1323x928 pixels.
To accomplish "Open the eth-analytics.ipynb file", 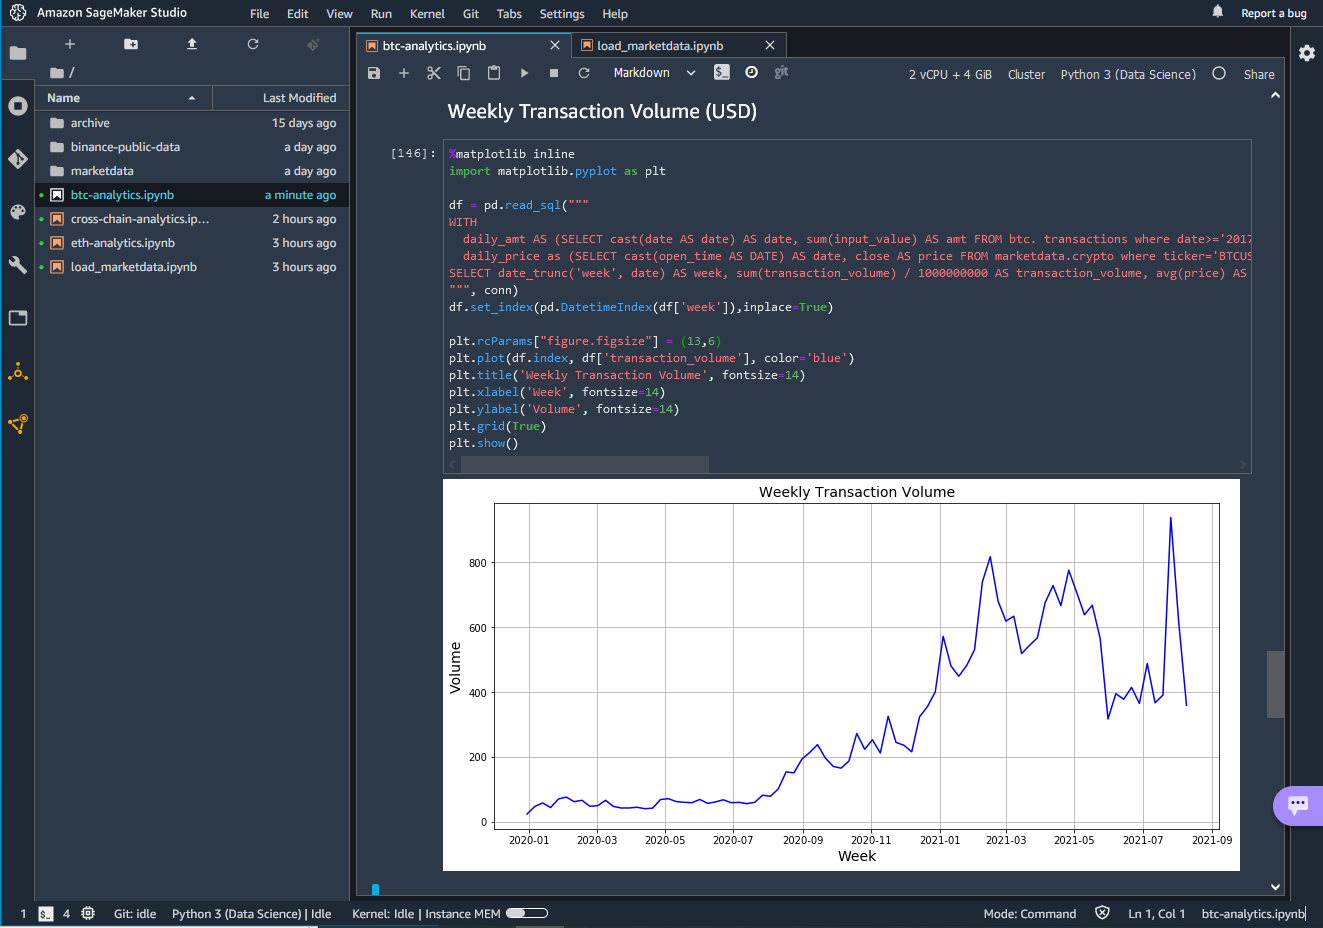I will click(x=123, y=243).
